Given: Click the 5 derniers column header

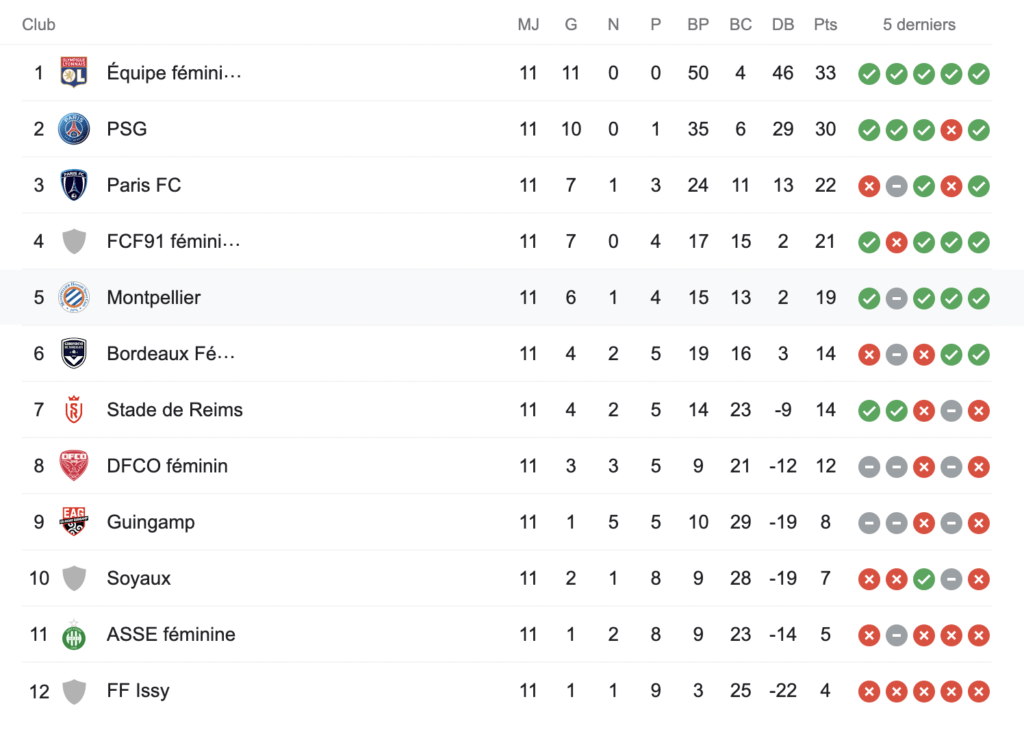Looking at the screenshot, I should tap(919, 24).
